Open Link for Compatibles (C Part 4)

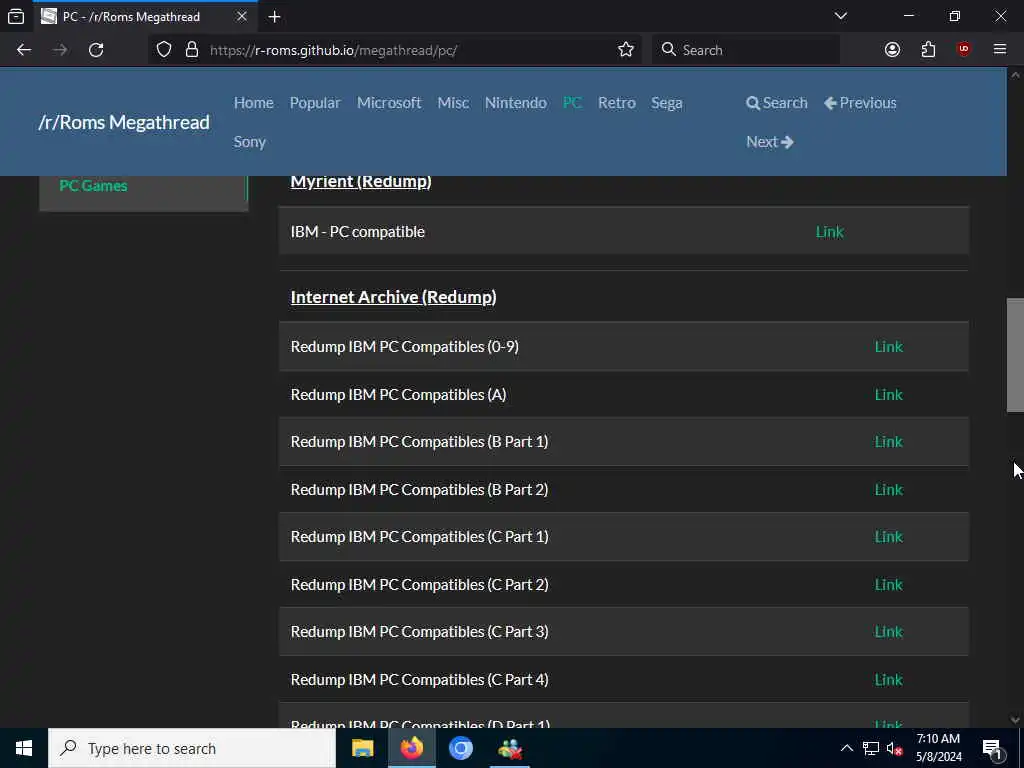tap(888, 680)
